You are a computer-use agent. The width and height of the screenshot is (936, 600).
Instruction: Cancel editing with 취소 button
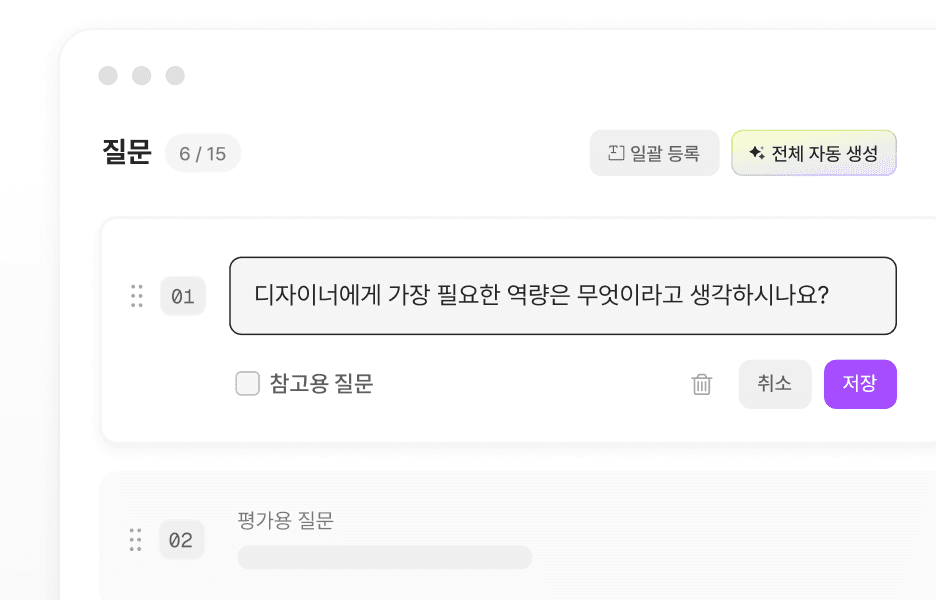(x=775, y=384)
